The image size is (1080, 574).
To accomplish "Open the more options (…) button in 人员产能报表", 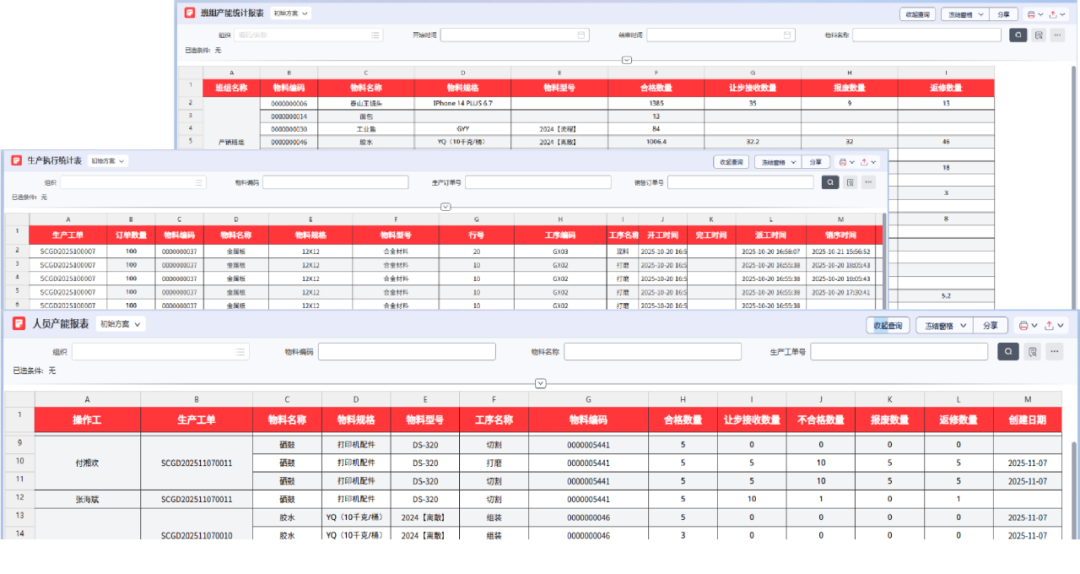I will pos(1054,352).
